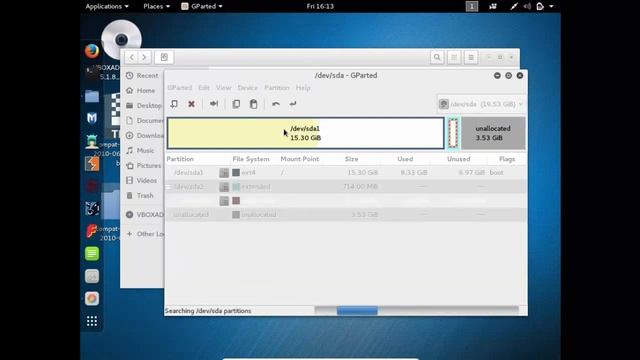Click the lock icon on the /dev/sda2 row
640x360 pixels.
[224, 187]
